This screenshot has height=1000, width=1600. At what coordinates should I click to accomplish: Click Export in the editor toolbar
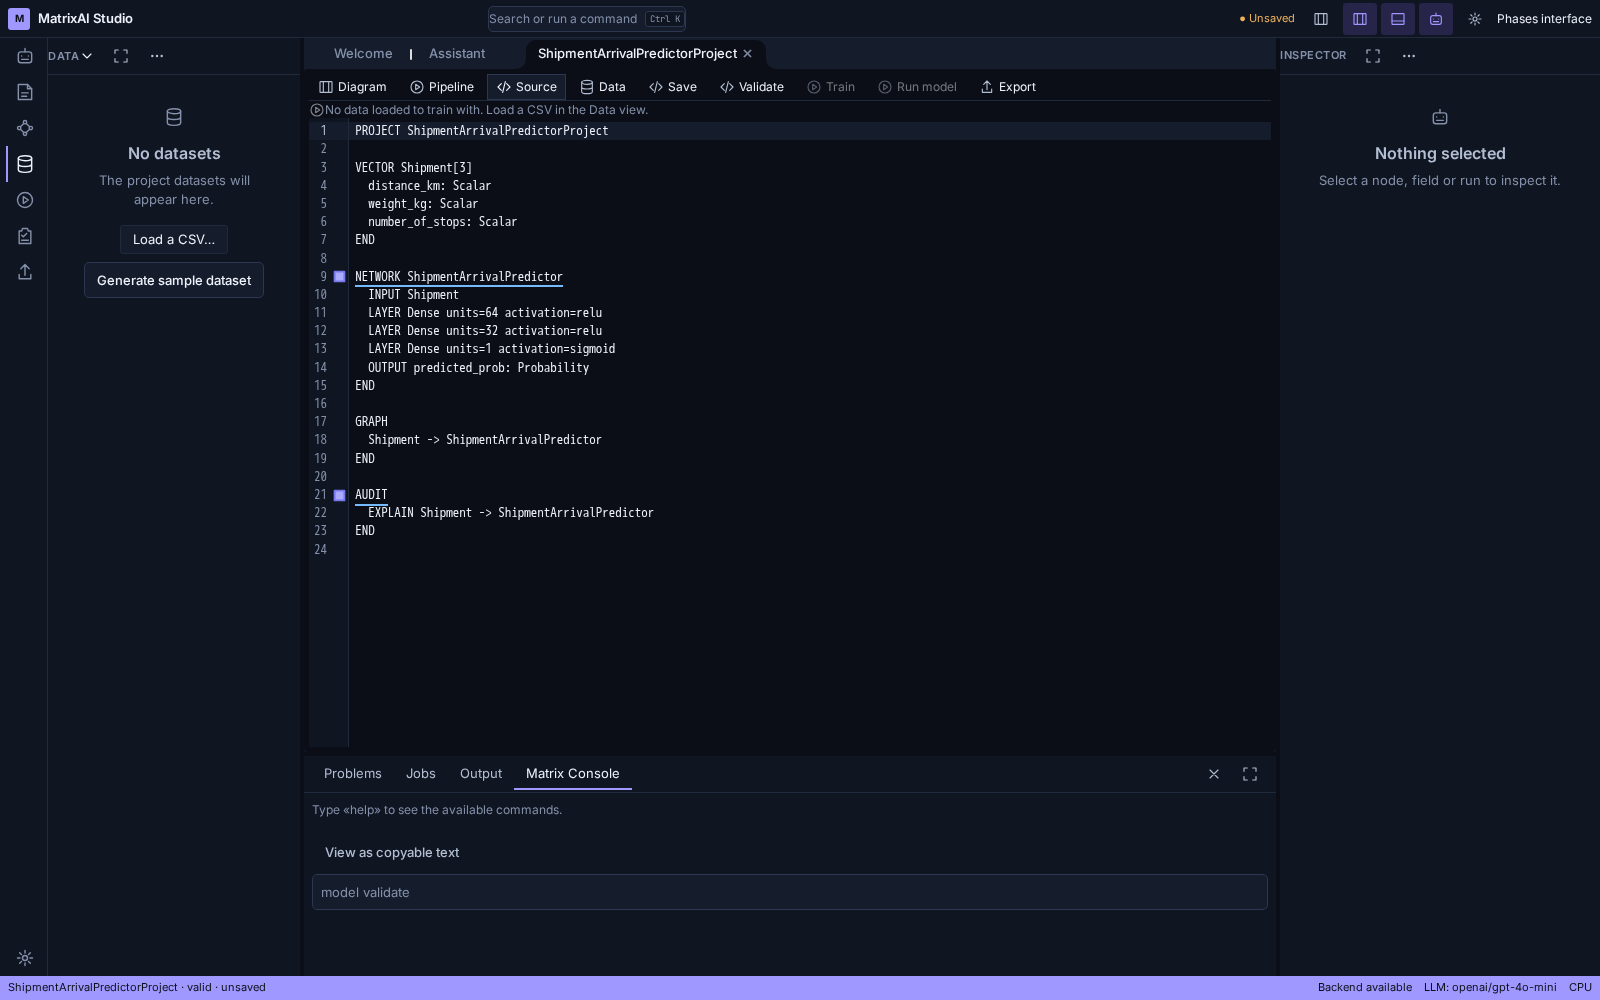(1008, 87)
